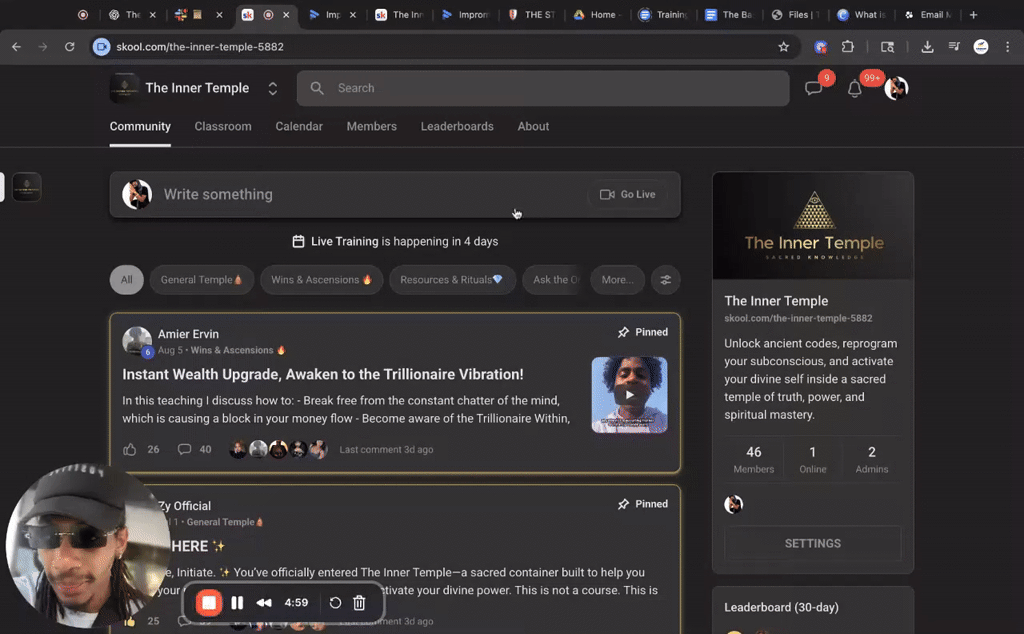Viewport: 1024px width, 634px height.
Task: Click the browser address bar URL
Action: coord(200,47)
